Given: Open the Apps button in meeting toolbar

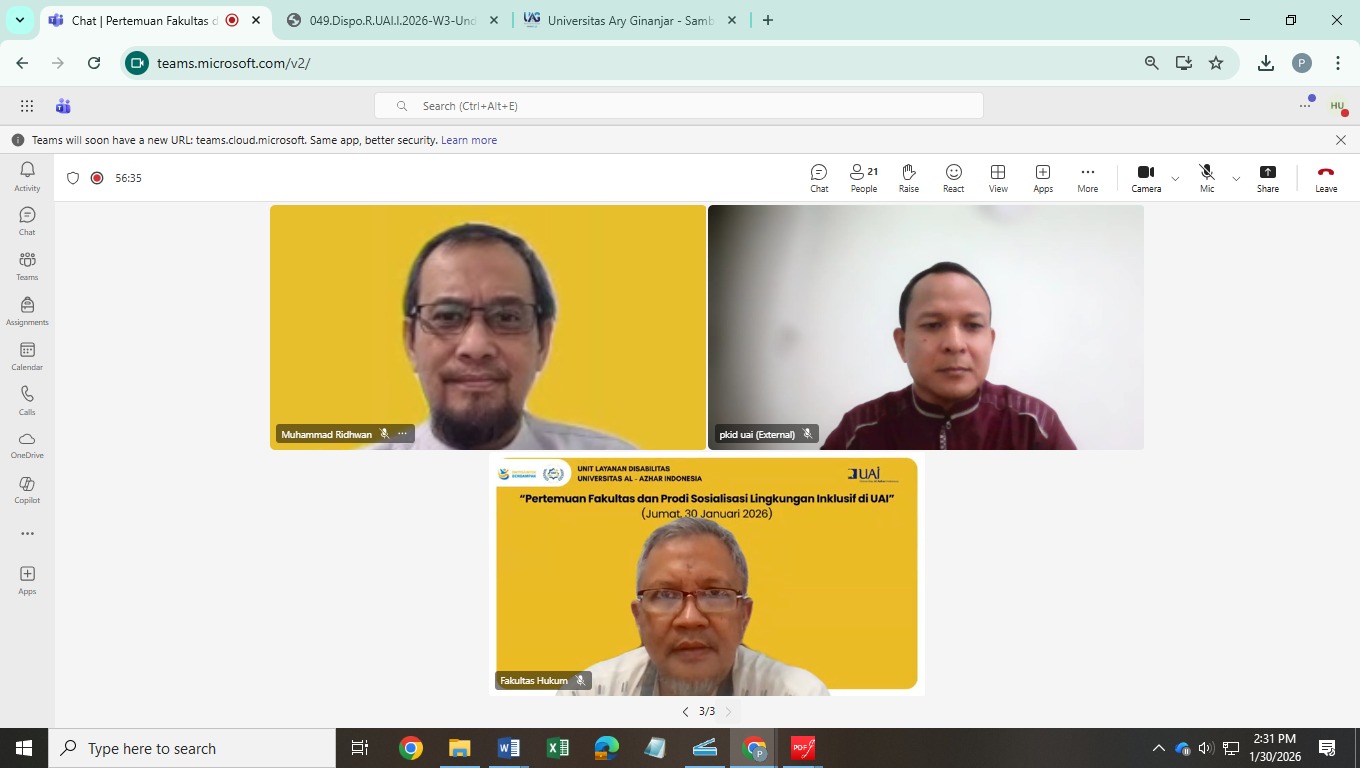Looking at the screenshot, I should (1043, 178).
